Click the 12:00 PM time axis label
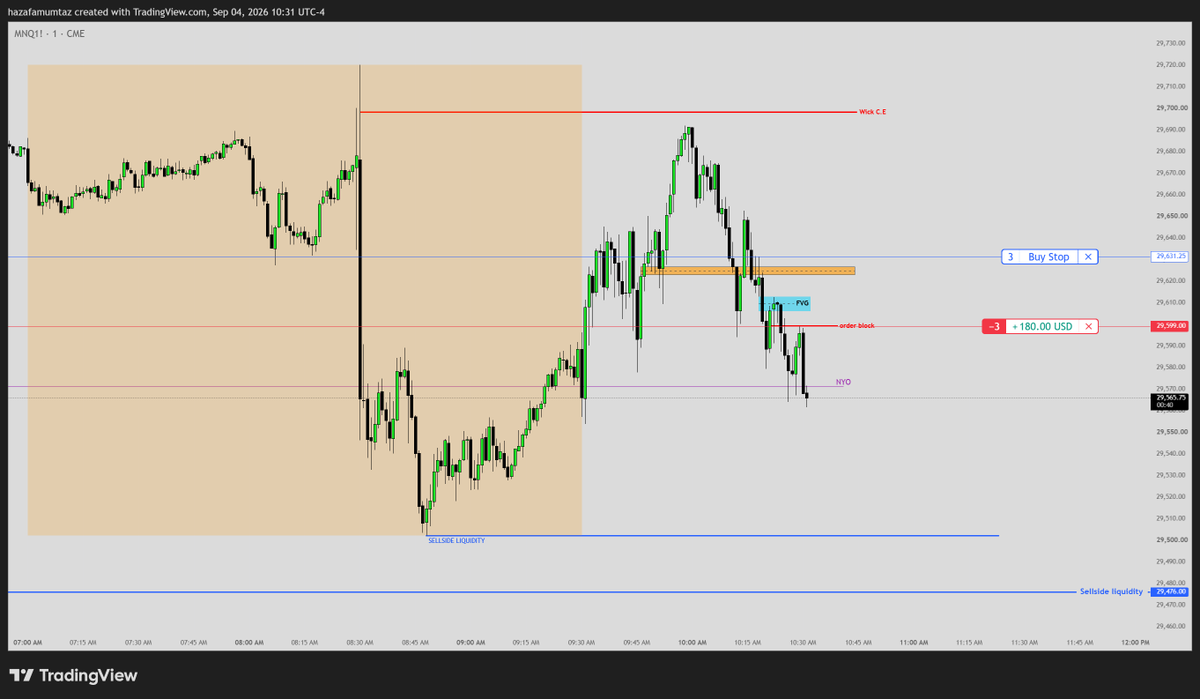 click(1137, 642)
